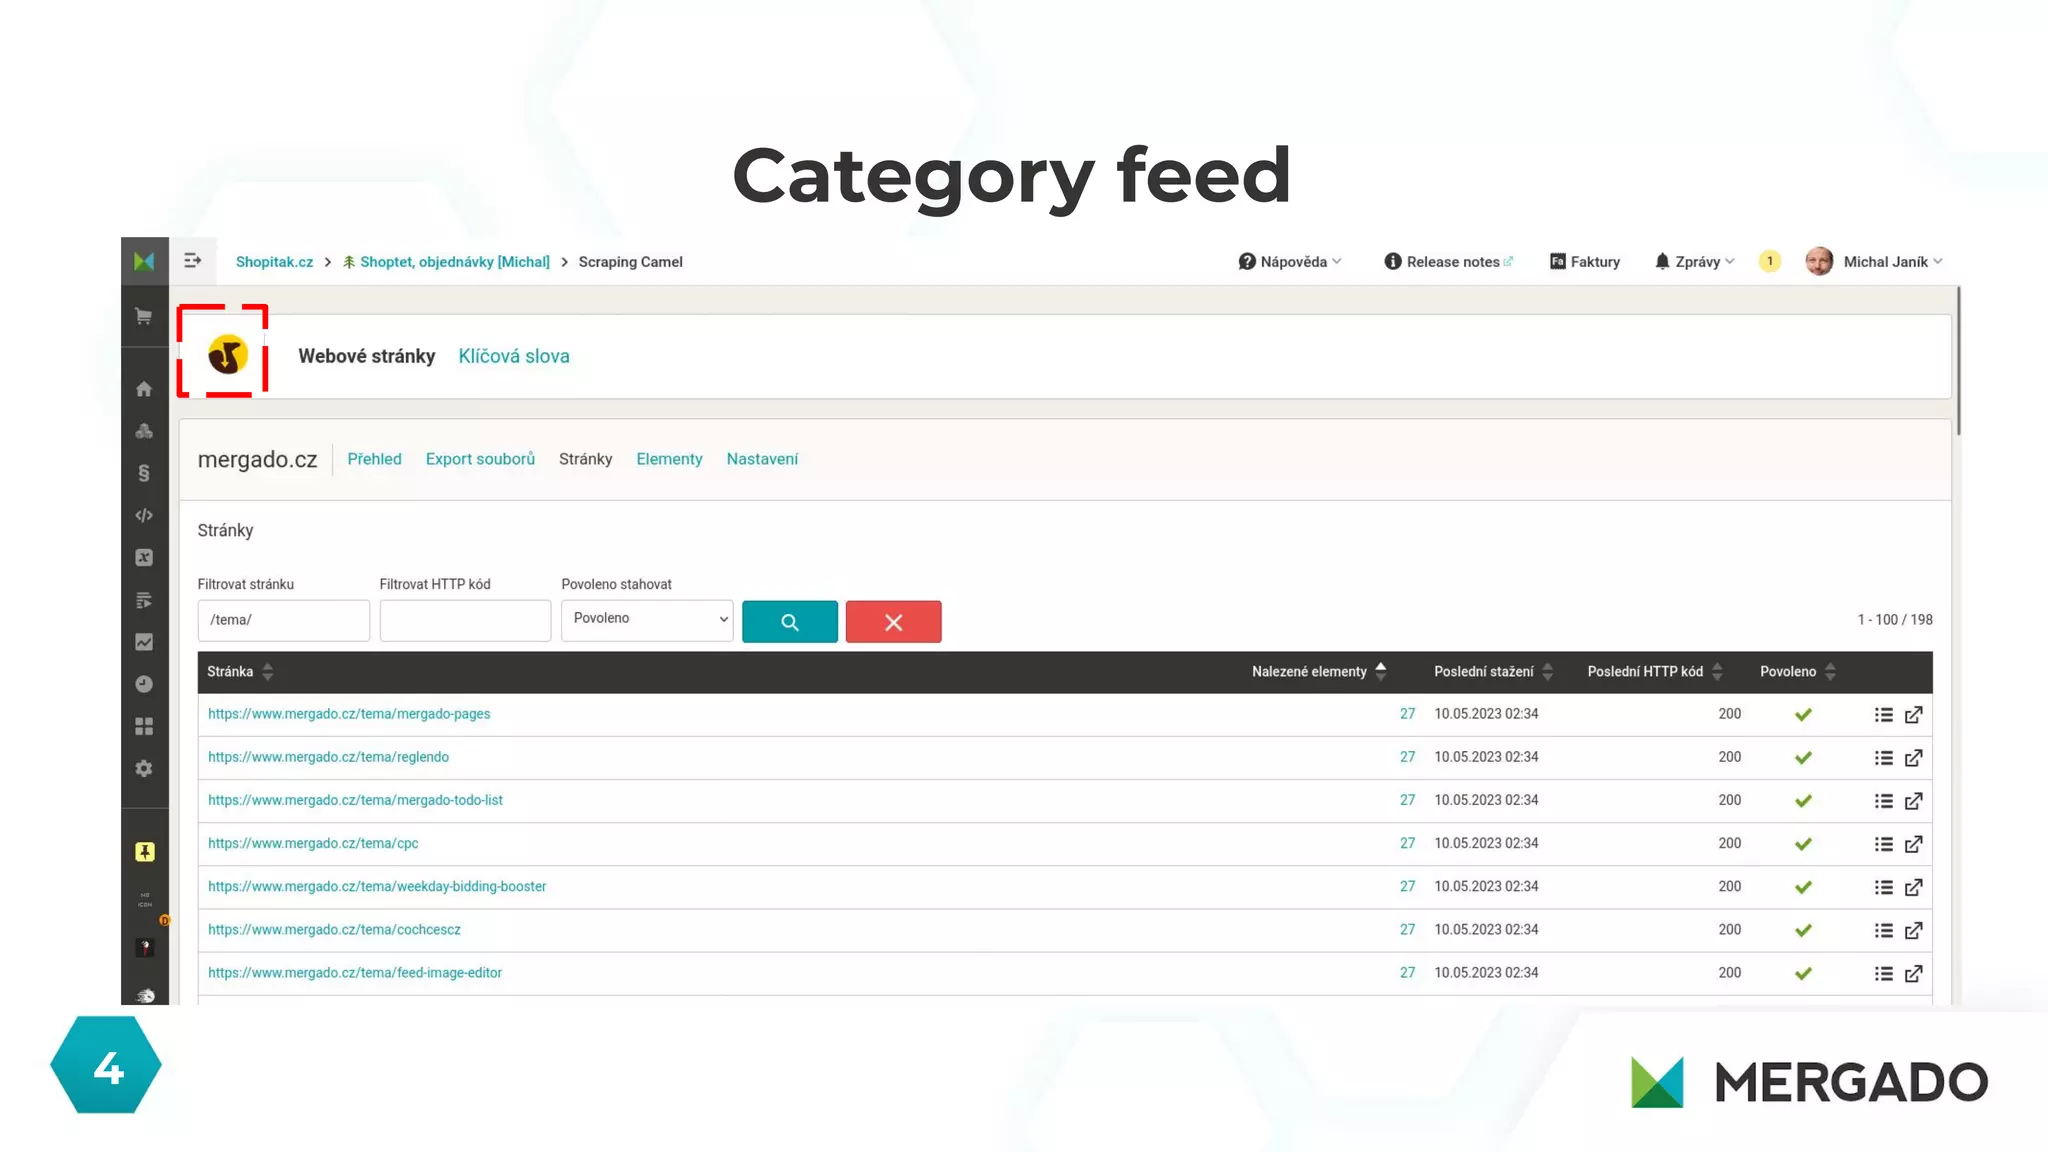Sort by Povoleno column

coord(1798,671)
